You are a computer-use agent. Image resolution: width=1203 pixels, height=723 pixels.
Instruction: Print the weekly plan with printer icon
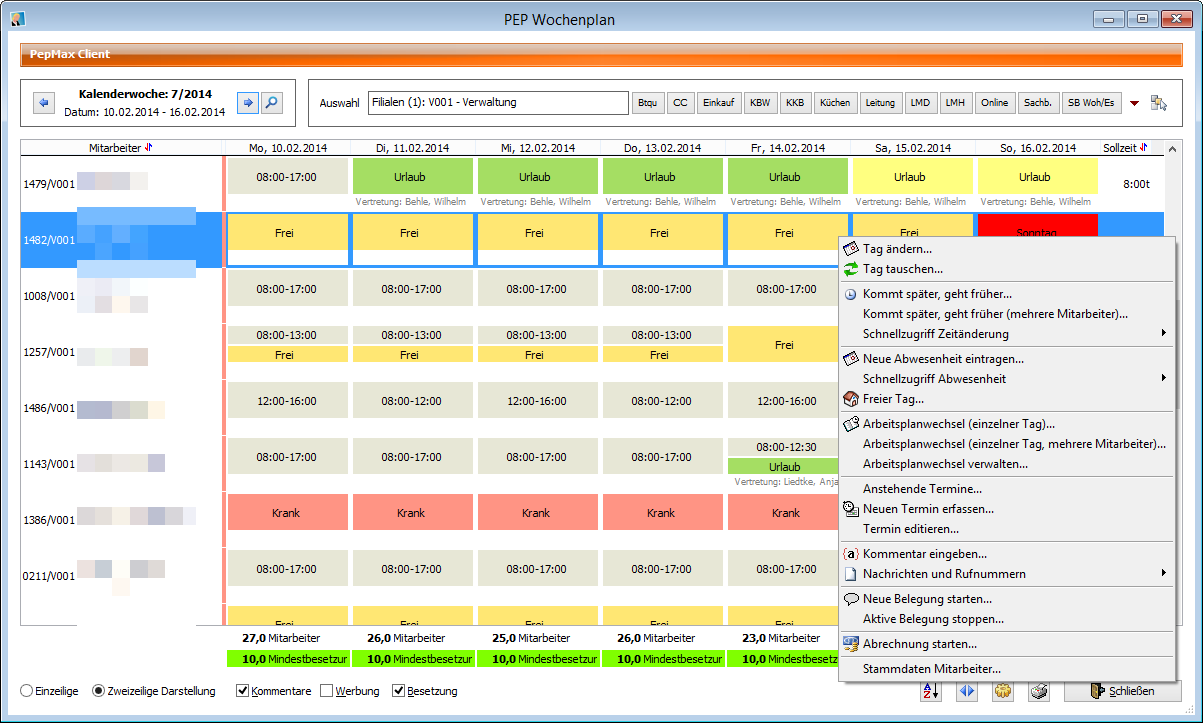(x=1039, y=691)
